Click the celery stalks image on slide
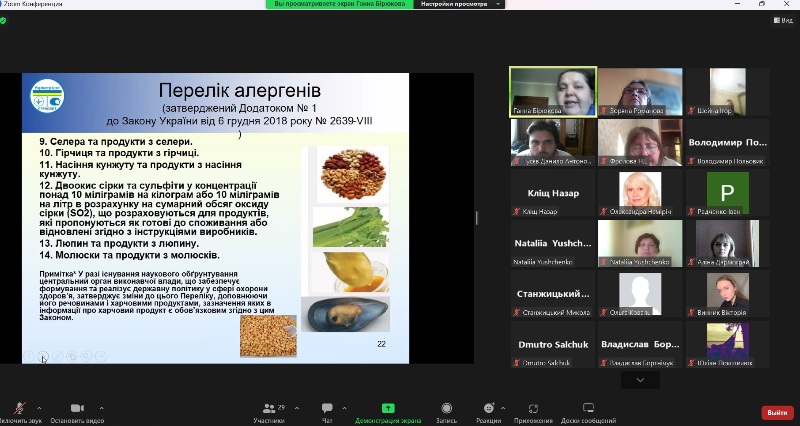The width and height of the screenshot is (800, 426). point(351,227)
